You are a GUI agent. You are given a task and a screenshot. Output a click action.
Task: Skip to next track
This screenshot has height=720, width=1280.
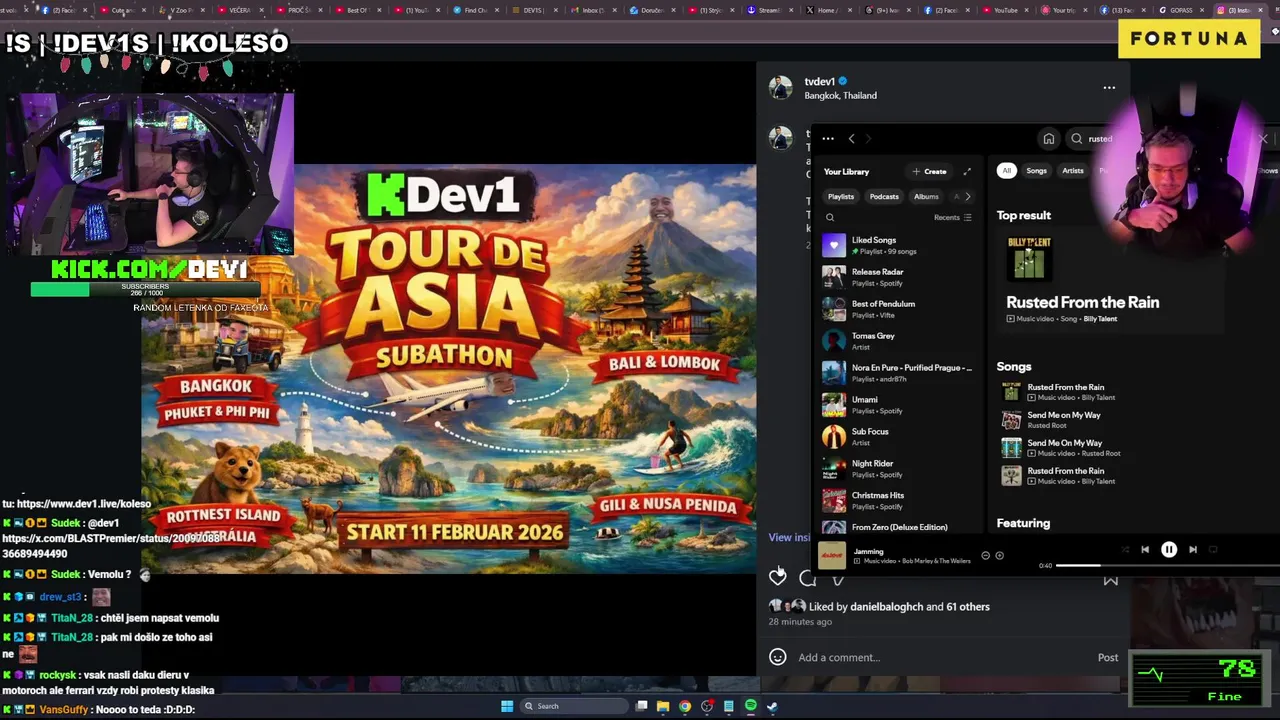pyautogui.click(x=1192, y=549)
